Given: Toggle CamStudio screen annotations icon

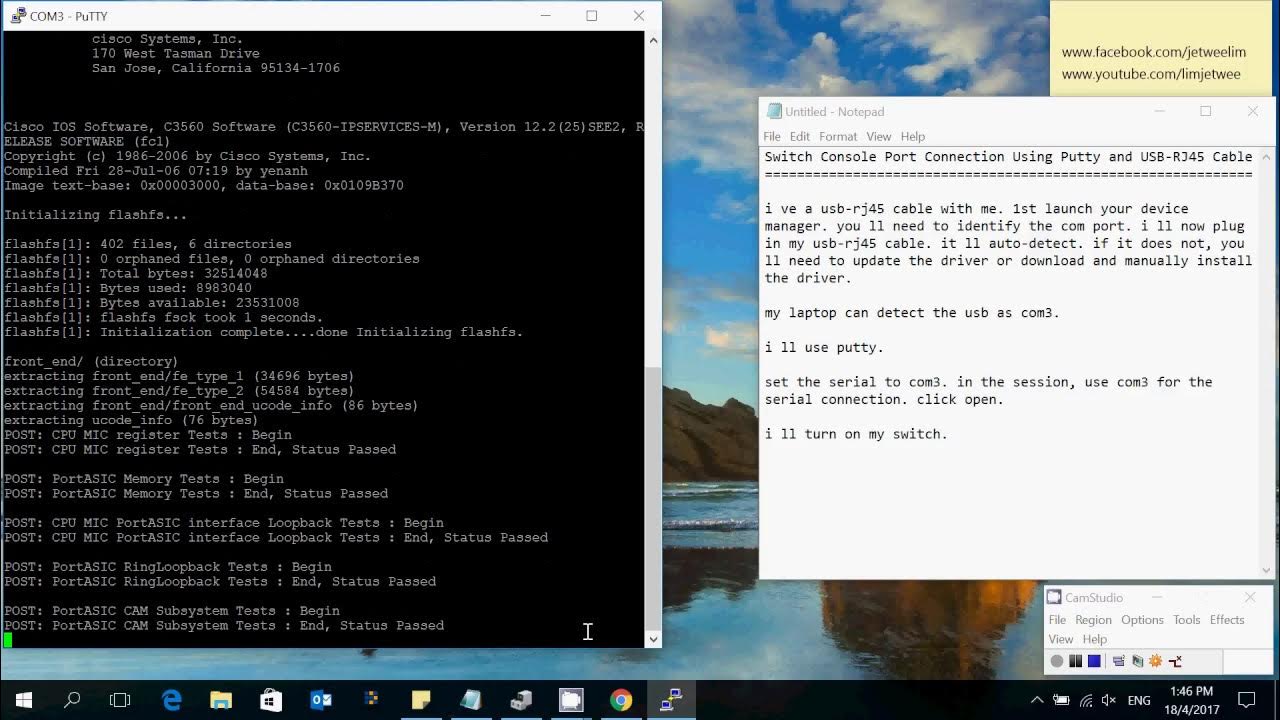Looking at the screenshot, I should 1119,661.
